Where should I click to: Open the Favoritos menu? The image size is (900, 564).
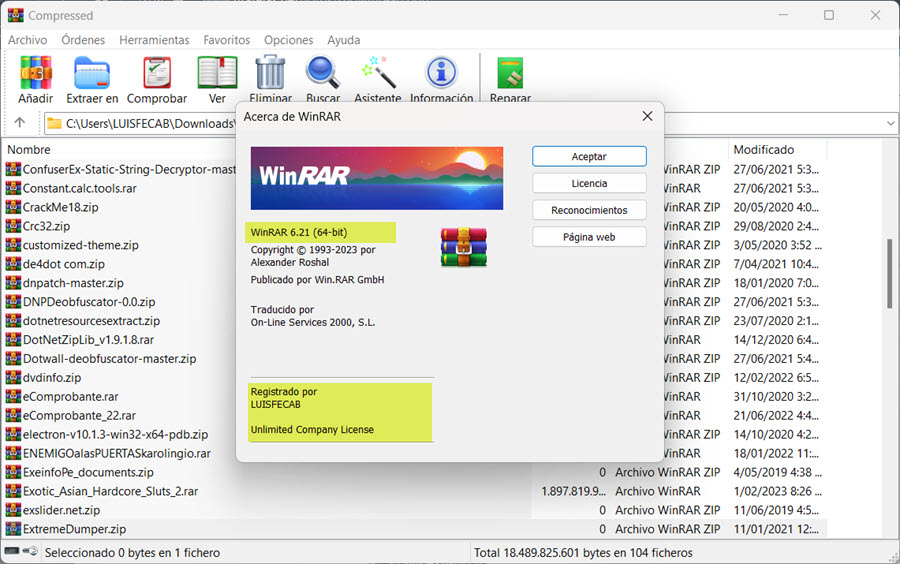point(227,40)
